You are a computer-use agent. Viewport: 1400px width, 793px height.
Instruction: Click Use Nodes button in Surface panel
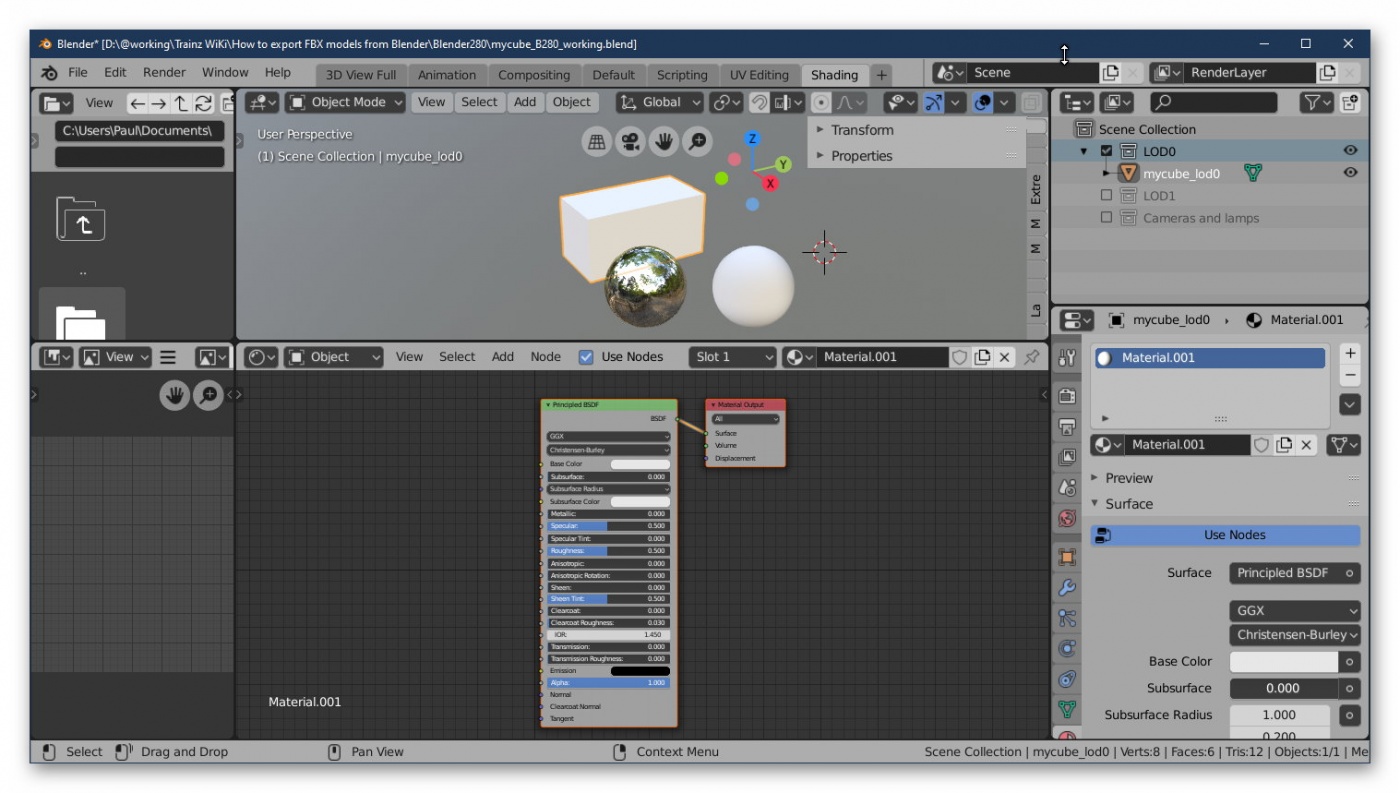point(1225,535)
